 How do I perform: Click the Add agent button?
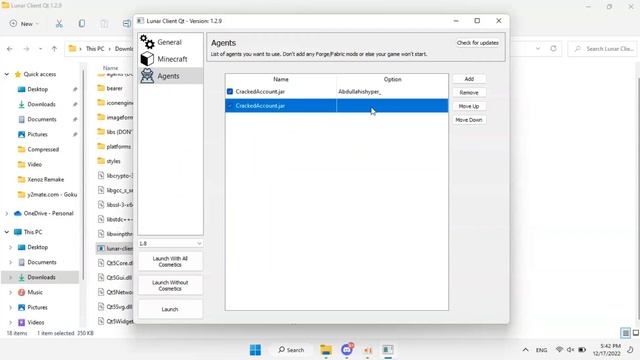point(469,79)
